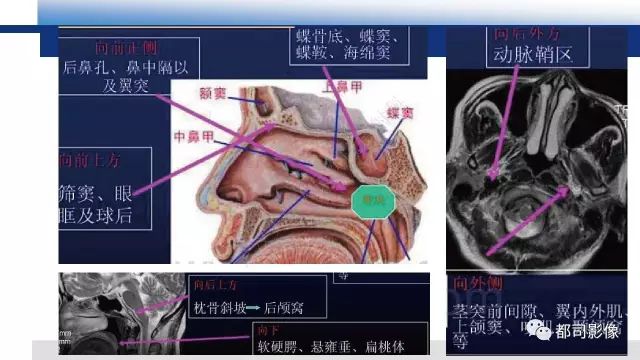This screenshot has width=640, height=360.
Task: Click the label '蝶窦' on the illustration
Action: point(400,113)
